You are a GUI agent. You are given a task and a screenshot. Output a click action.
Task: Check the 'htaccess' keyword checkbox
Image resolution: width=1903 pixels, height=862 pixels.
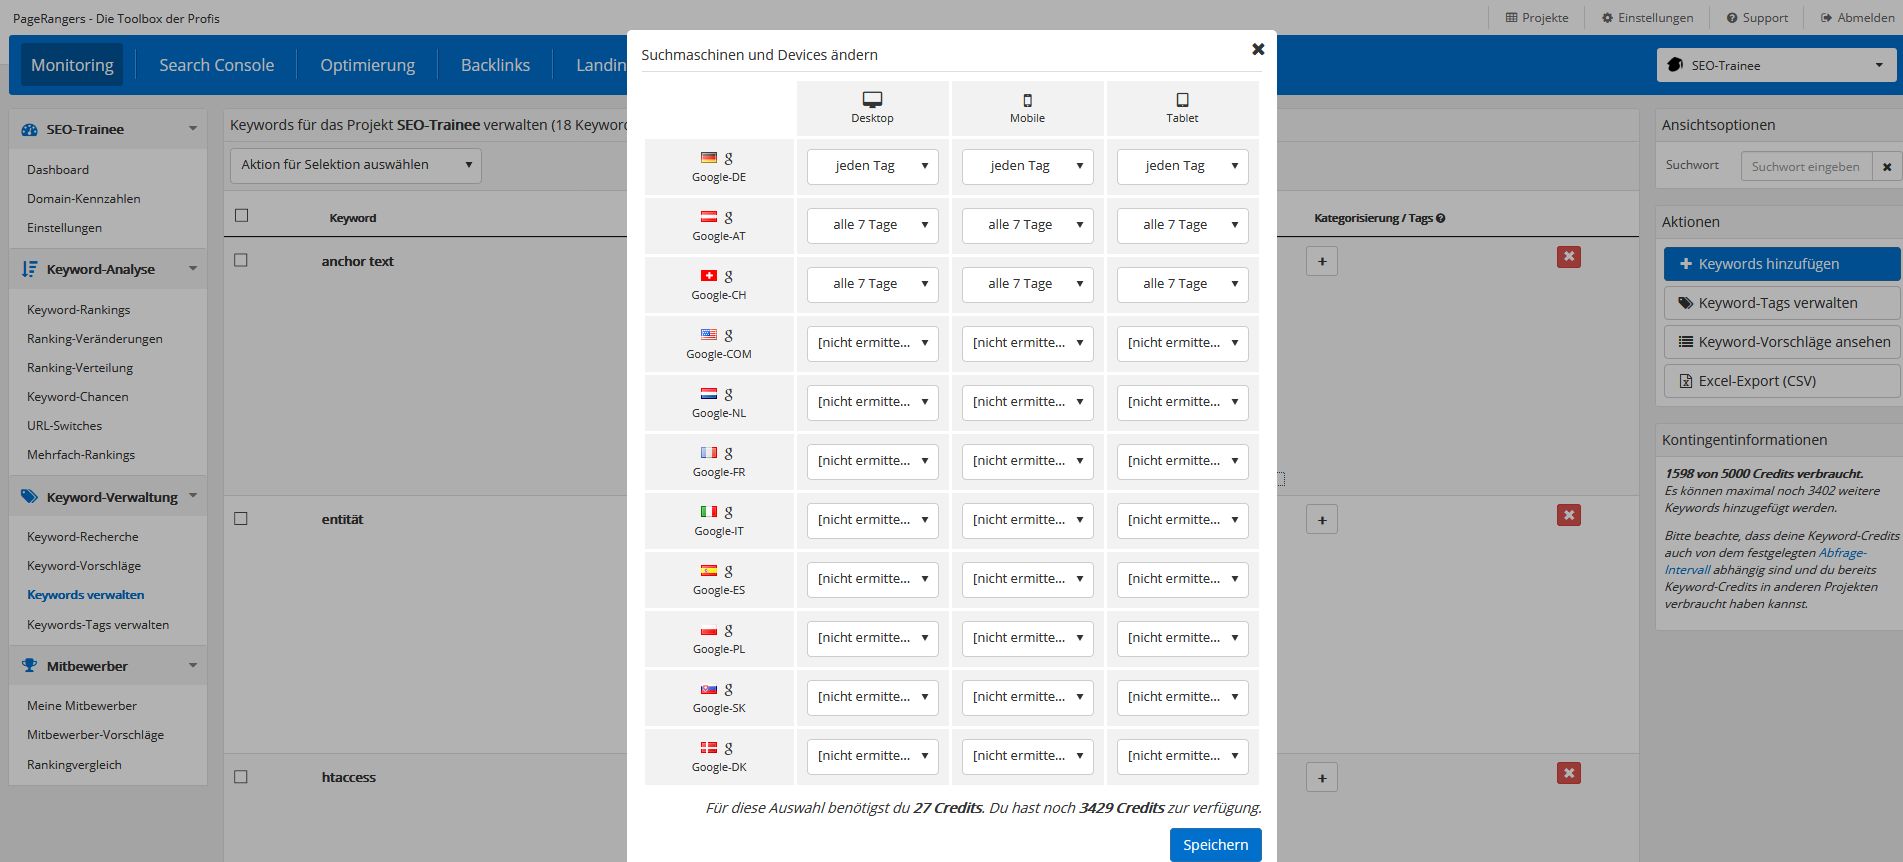pyautogui.click(x=241, y=777)
